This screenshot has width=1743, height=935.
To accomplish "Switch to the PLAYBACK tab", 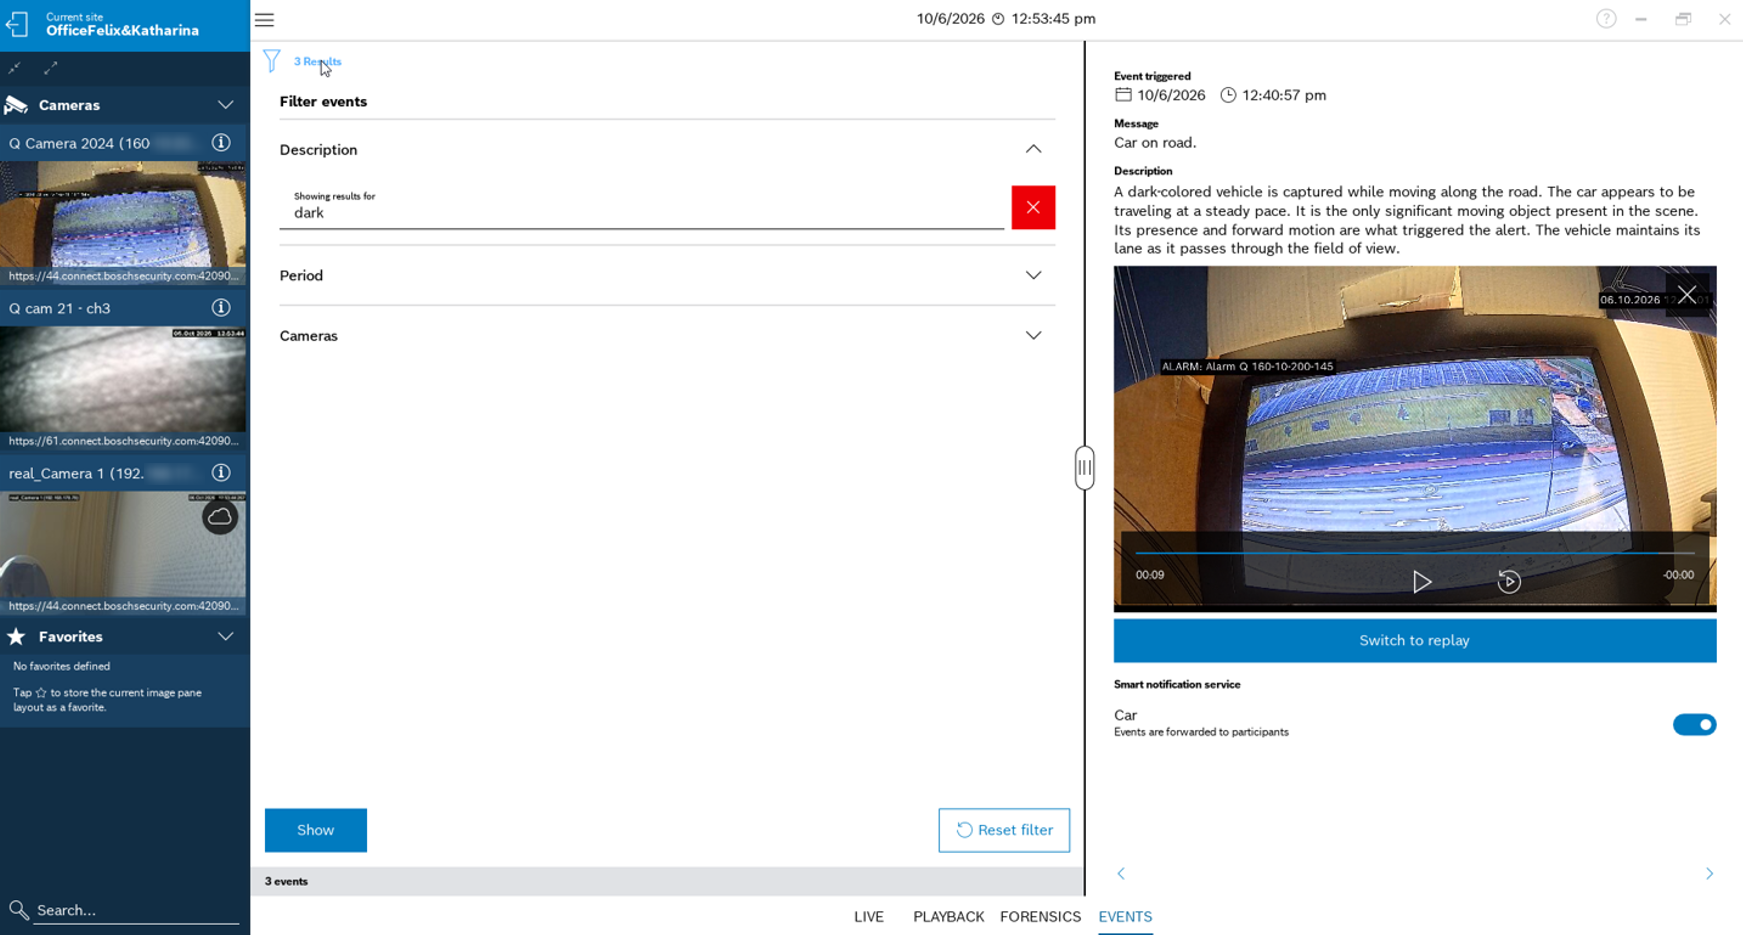I will click(948, 917).
